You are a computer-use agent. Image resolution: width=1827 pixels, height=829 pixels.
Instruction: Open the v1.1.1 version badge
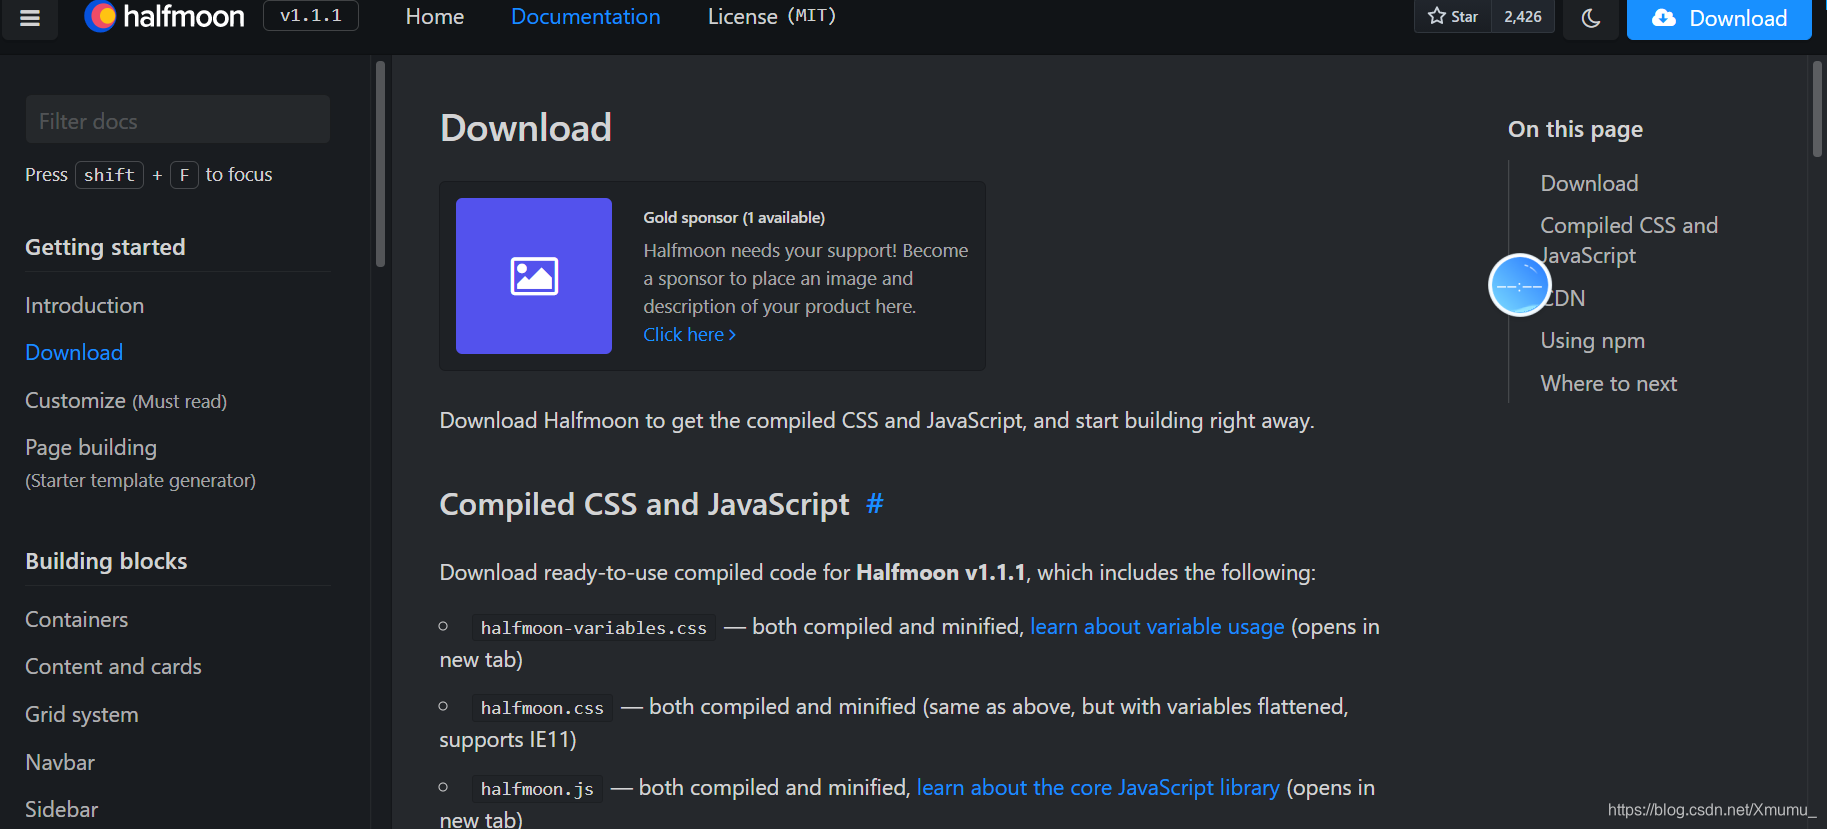click(311, 16)
